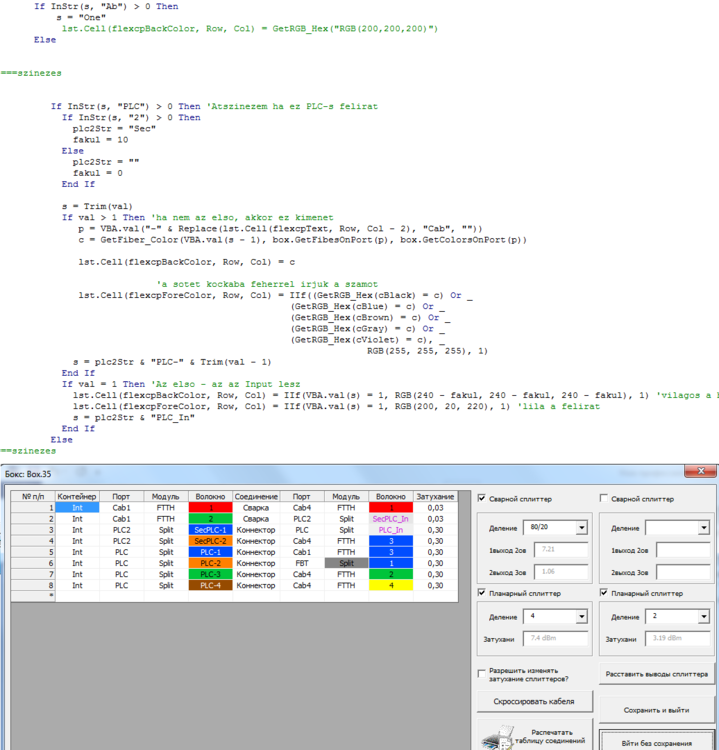Expand the empty Деление dropdown
Viewport: 719px width, 750px height.
pos(703,528)
